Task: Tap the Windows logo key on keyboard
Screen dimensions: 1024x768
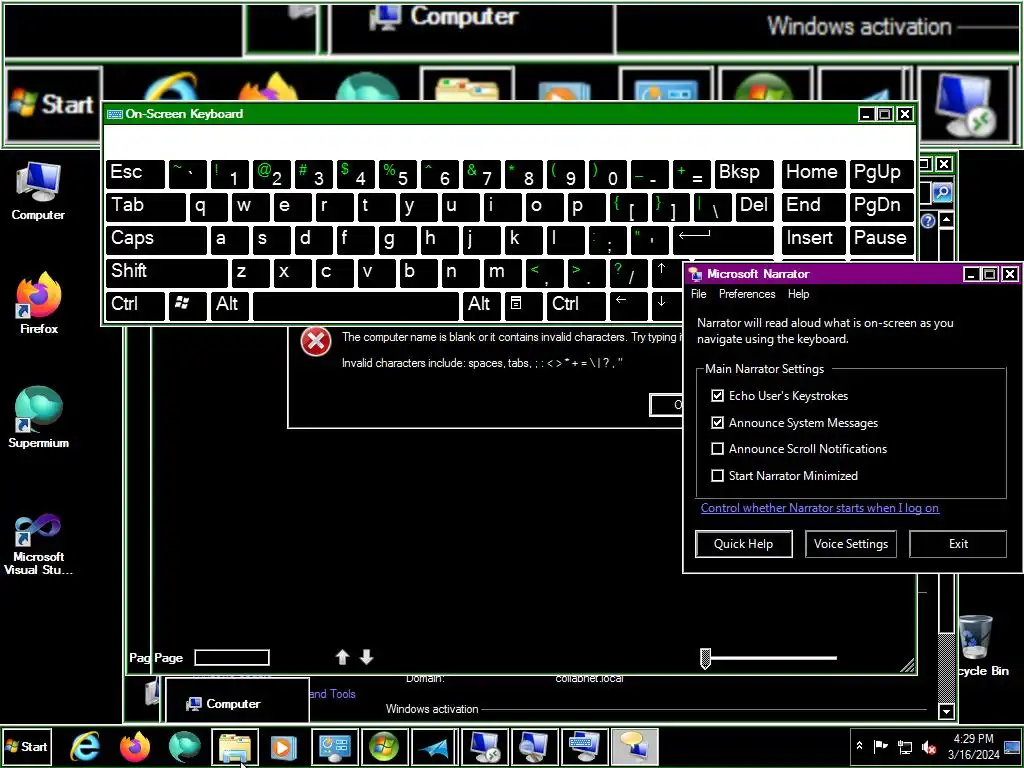Action: click(x=187, y=305)
